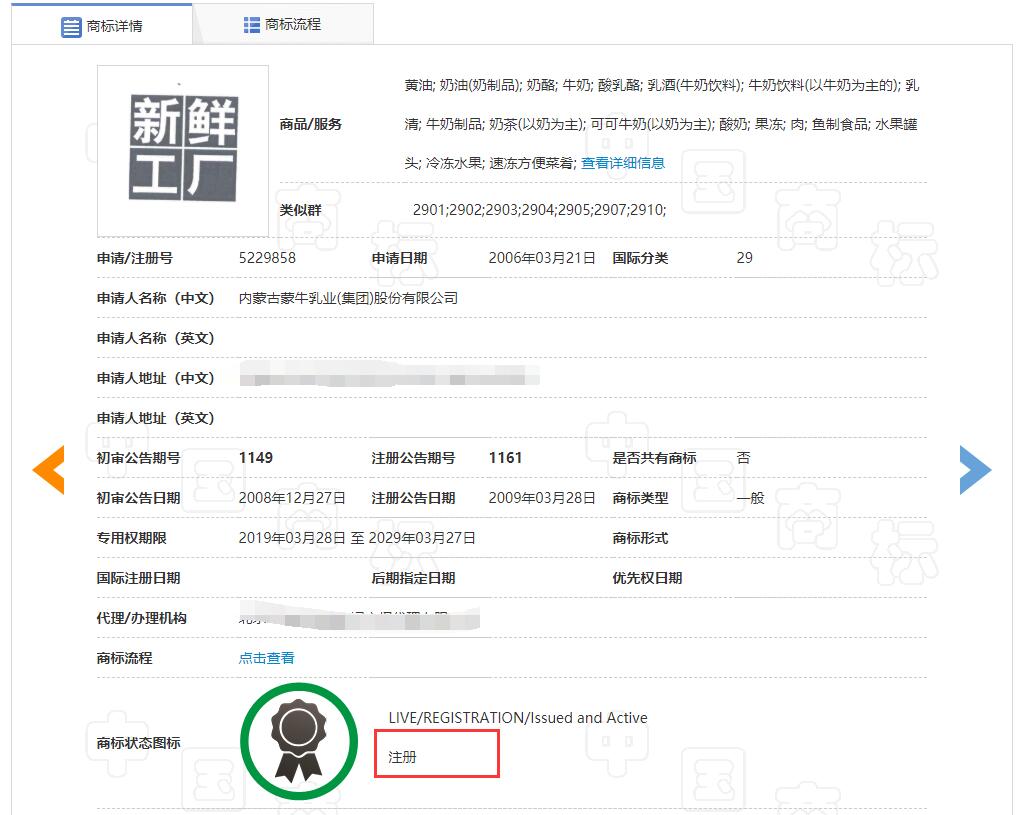The height and width of the screenshot is (815, 1020).
Task: Select registration announcement issue number 1161
Action: click(x=505, y=458)
